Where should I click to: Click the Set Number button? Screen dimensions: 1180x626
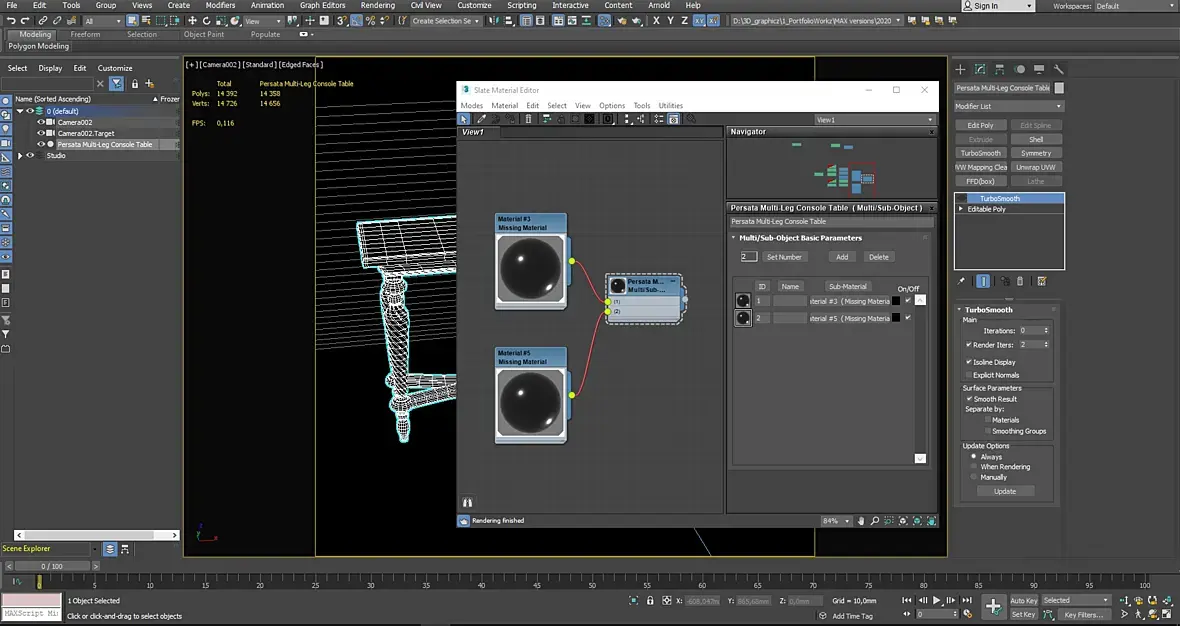tap(784, 257)
